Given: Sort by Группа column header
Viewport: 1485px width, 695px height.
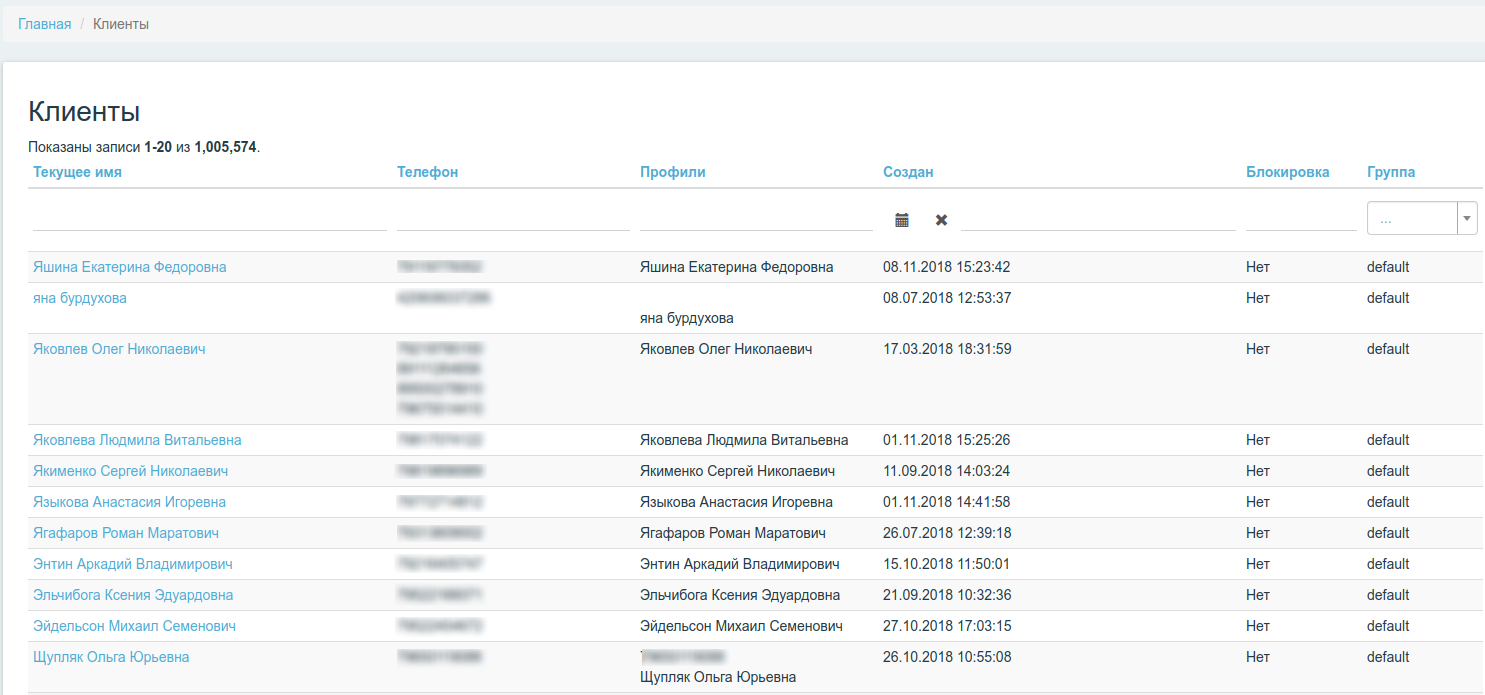Looking at the screenshot, I should coord(1390,172).
